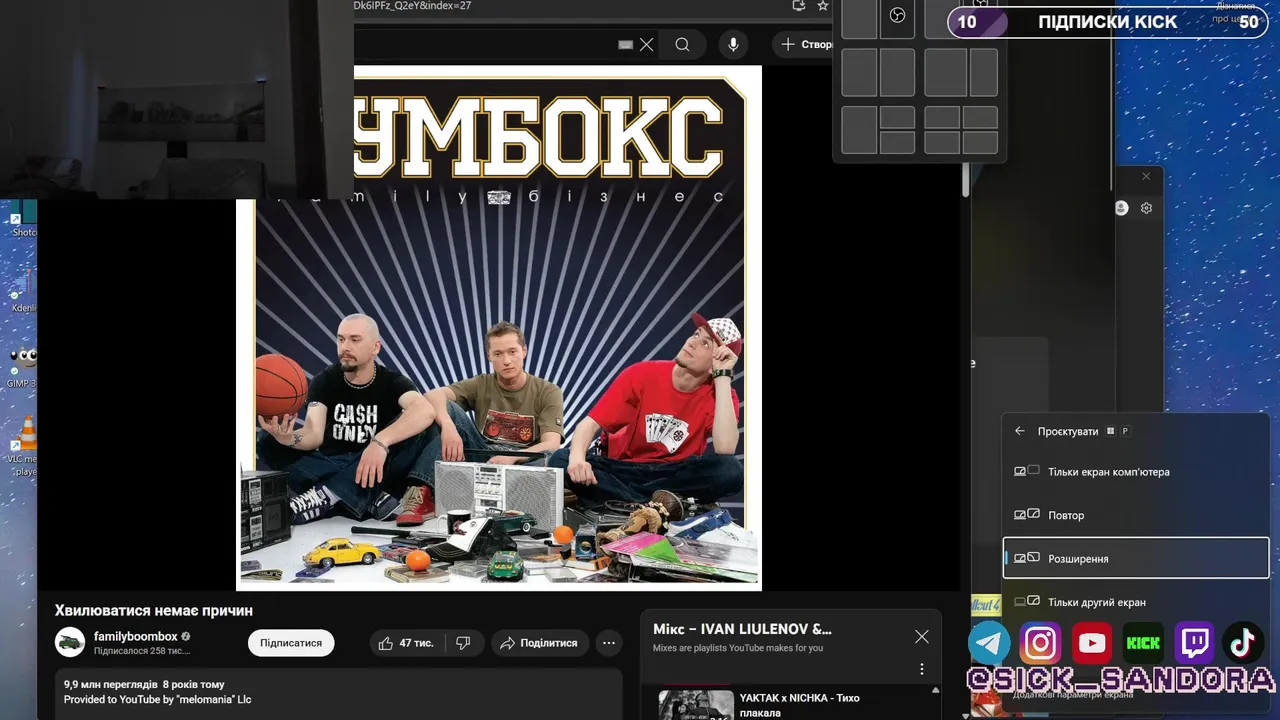Open settings gear in the dark right window

(1147, 208)
